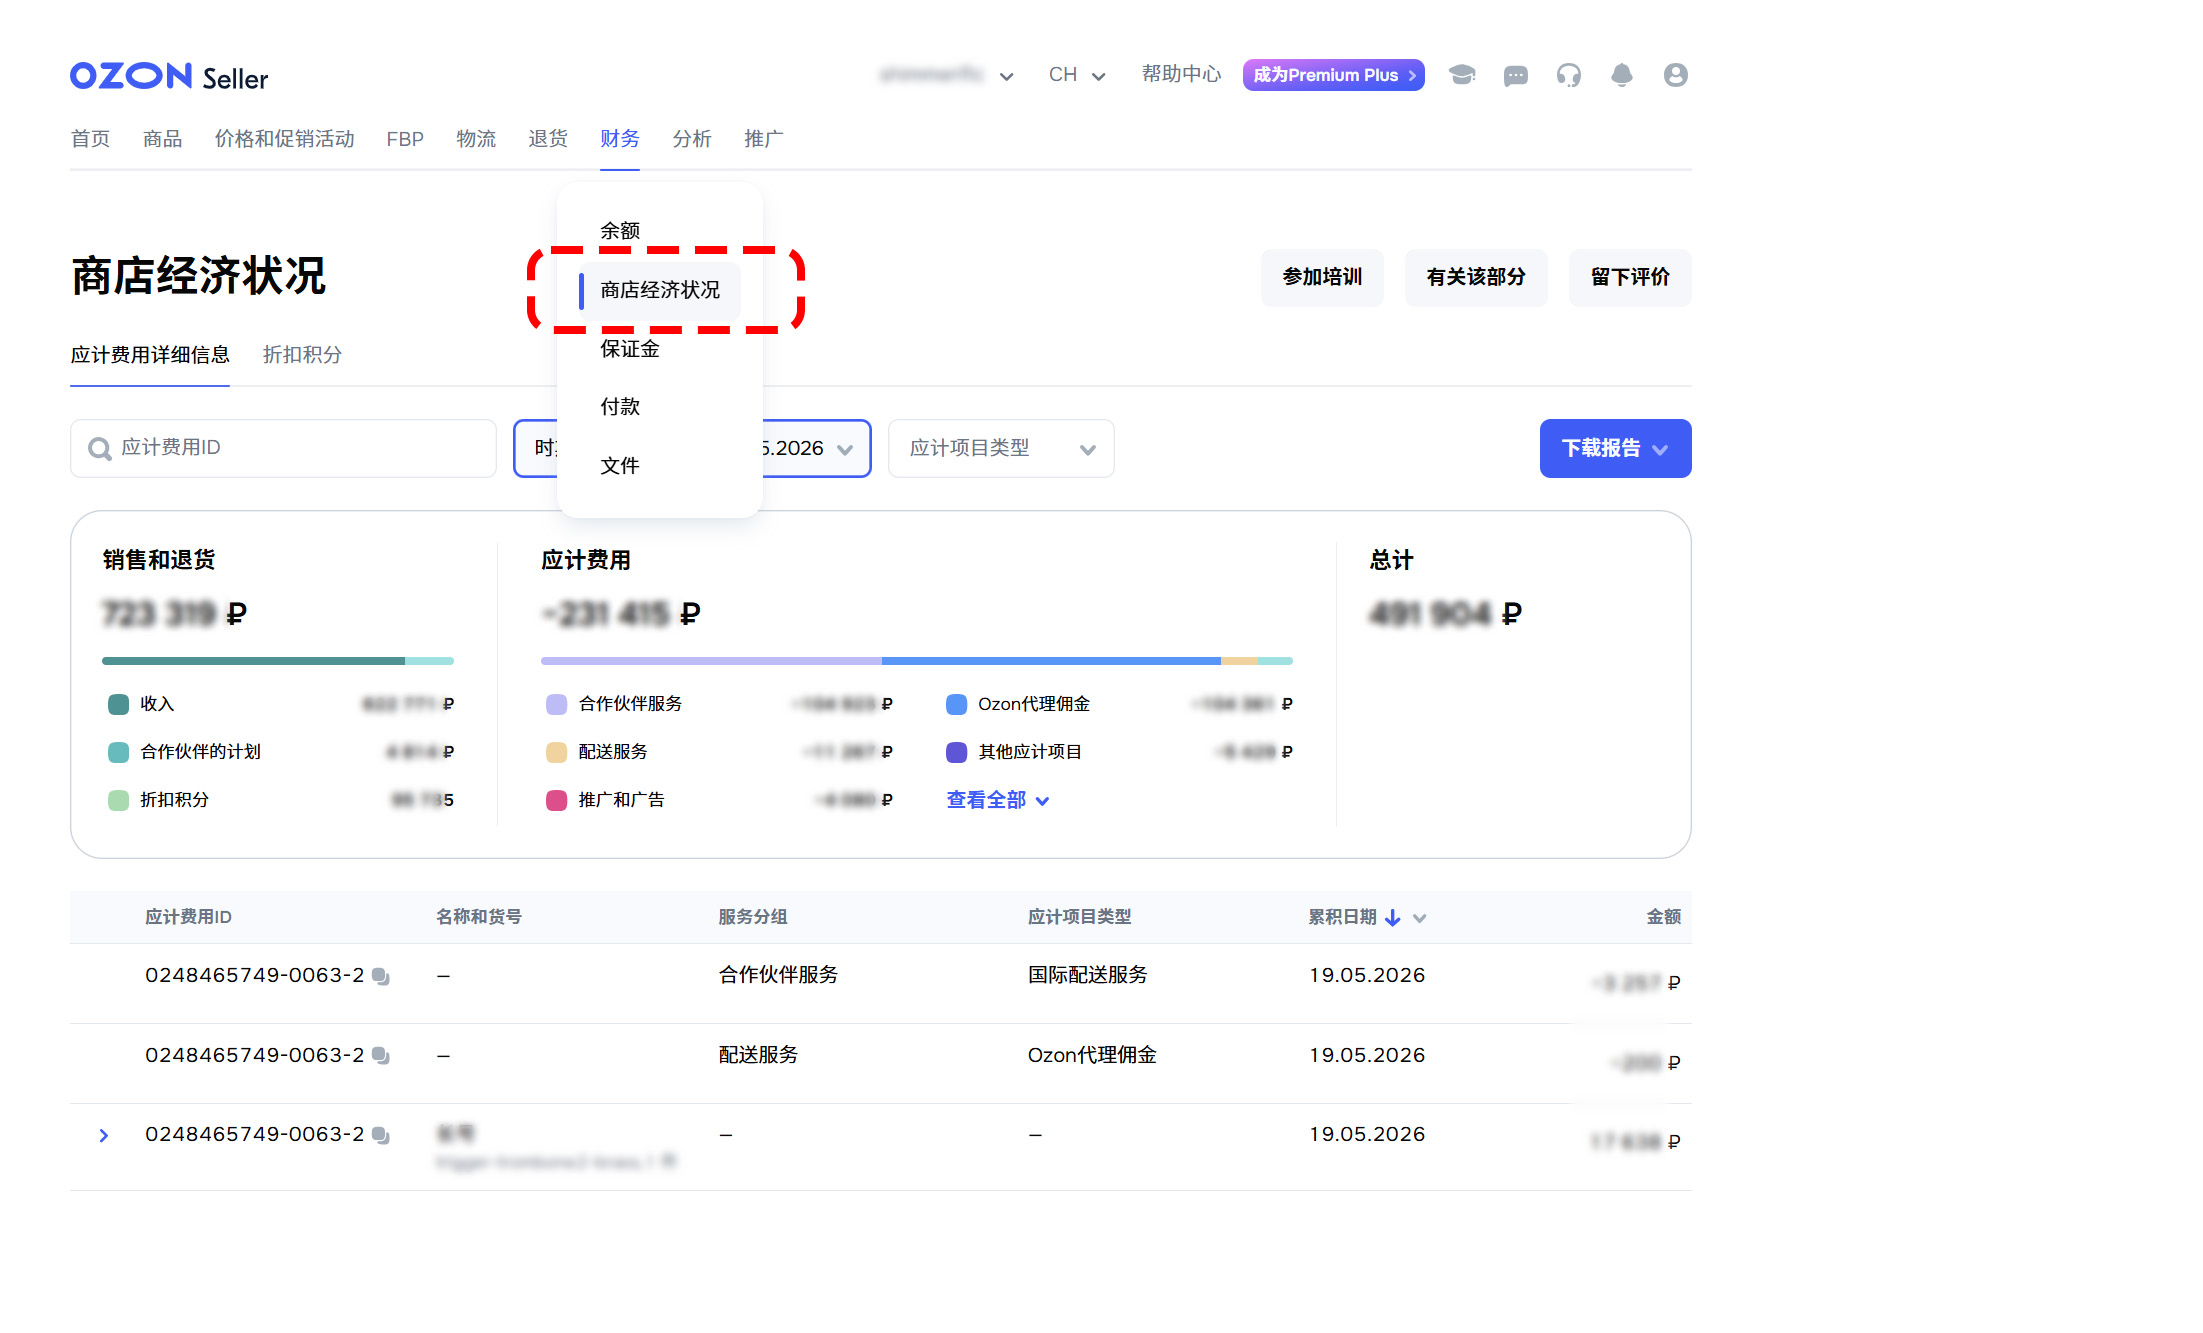The image size is (2203, 1333).
Task: Switch to the 折扣积分 tab
Action: [x=302, y=355]
